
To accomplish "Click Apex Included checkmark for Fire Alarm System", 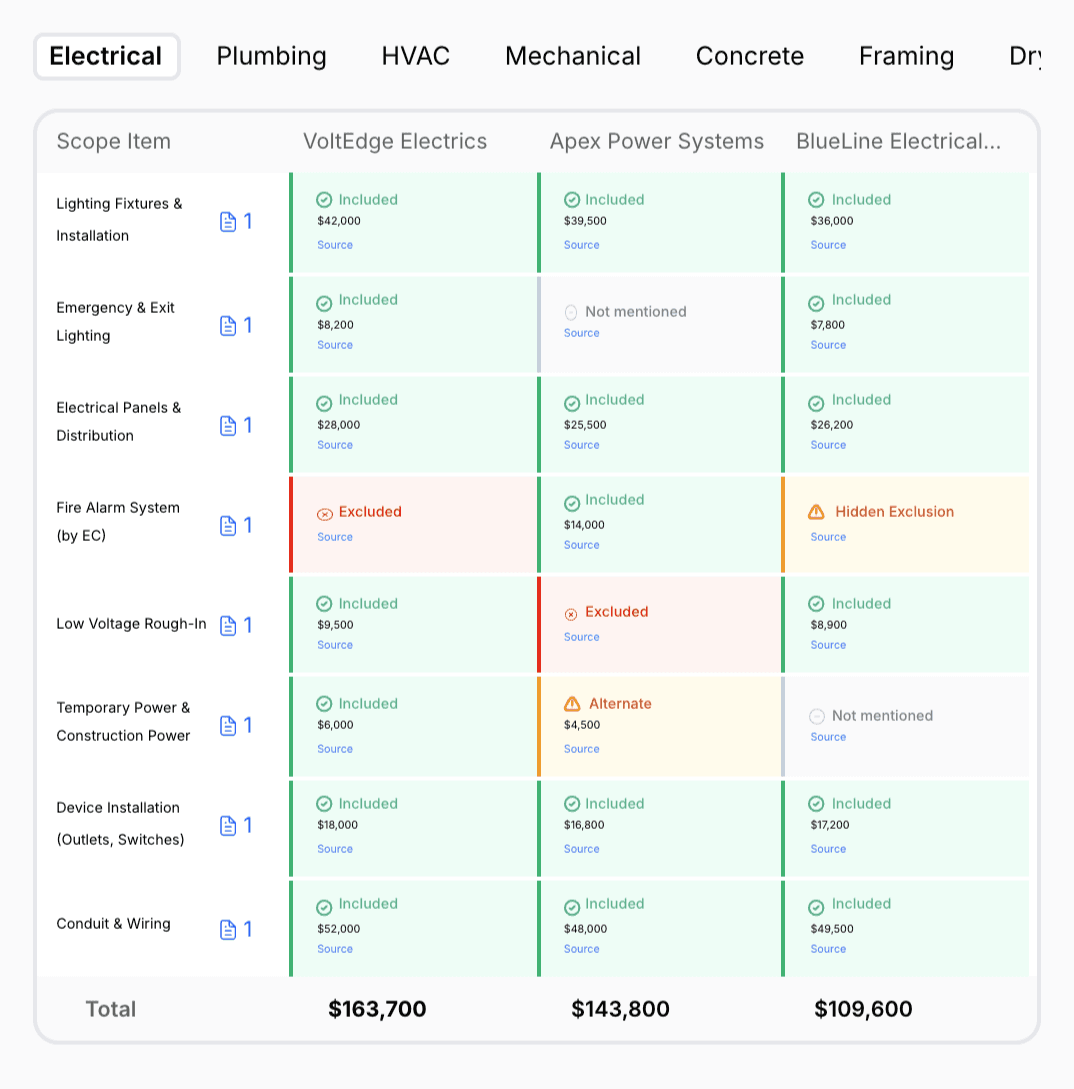I will tap(572, 503).
